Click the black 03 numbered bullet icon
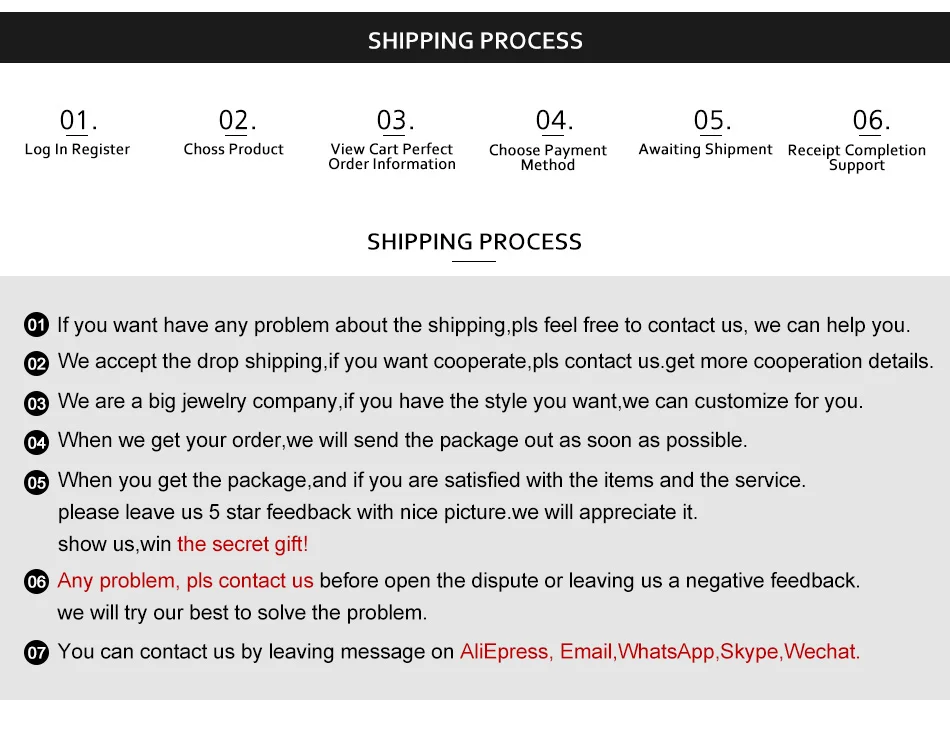This screenshot has height=730, width=950. click(36, 403)
